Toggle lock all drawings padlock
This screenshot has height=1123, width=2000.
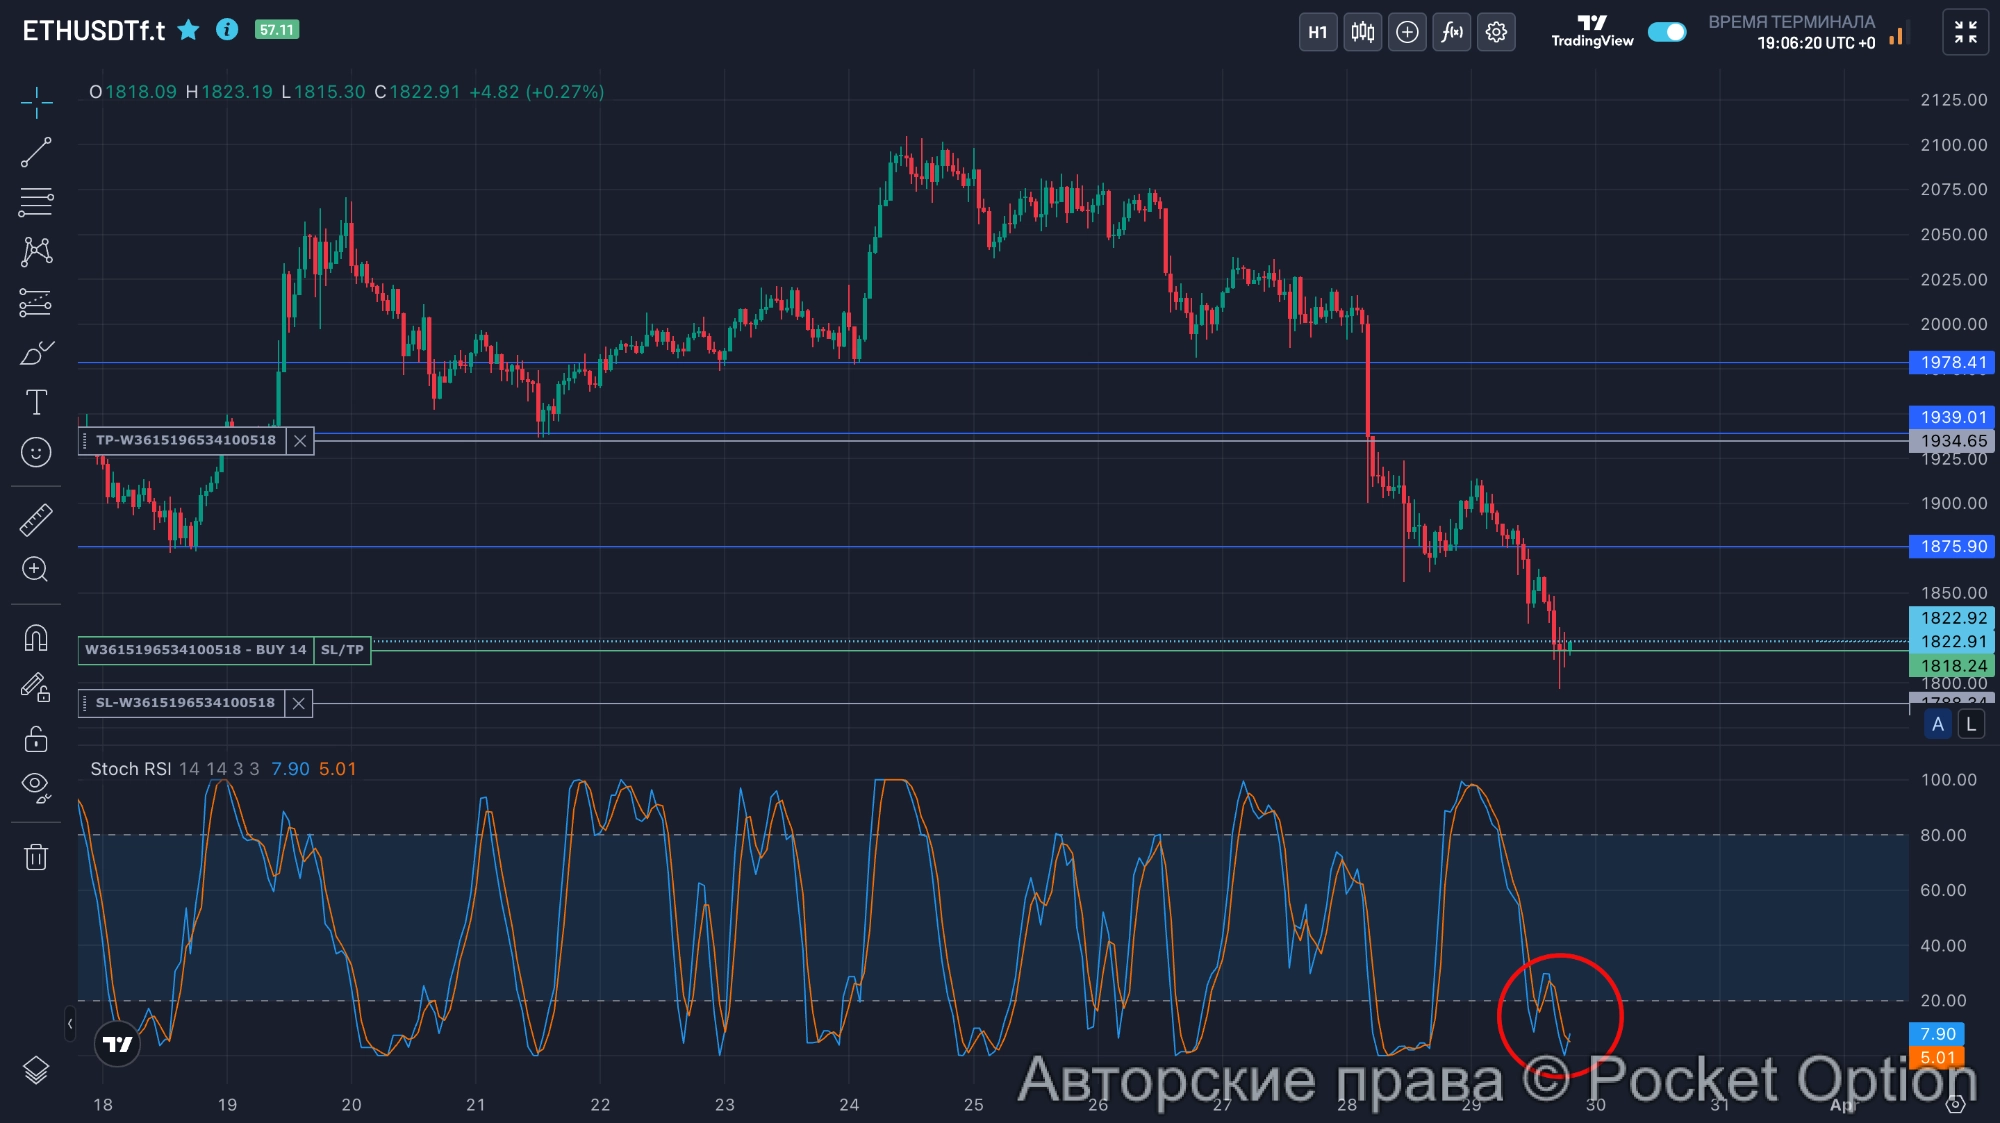tap(36, 739)
